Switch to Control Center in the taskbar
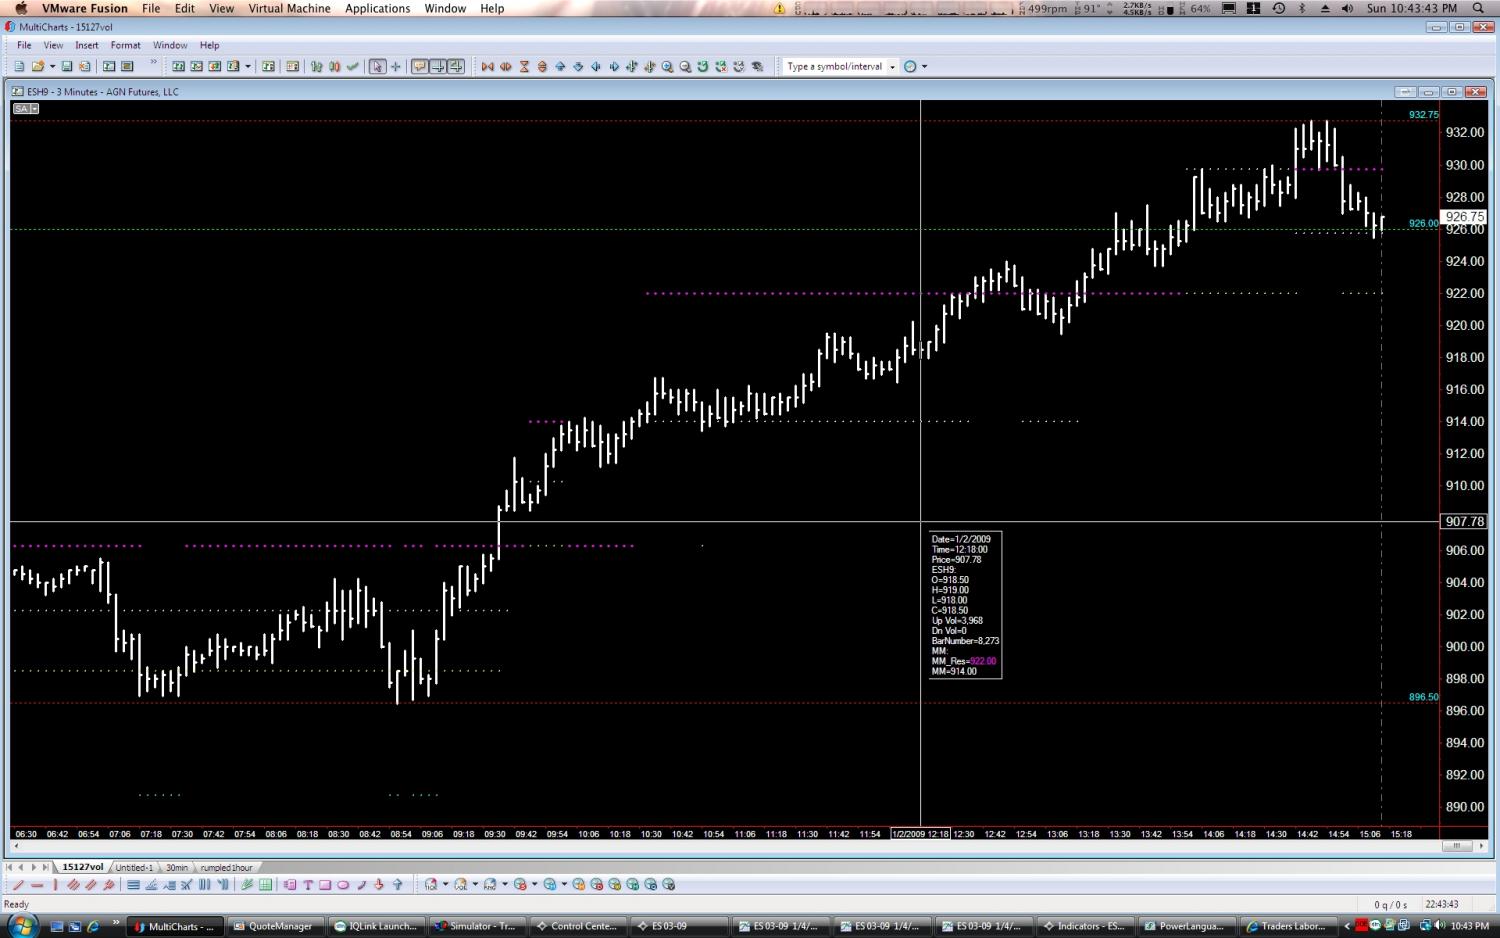Screen dimensions: 1500x938 [x=579, y=926]
